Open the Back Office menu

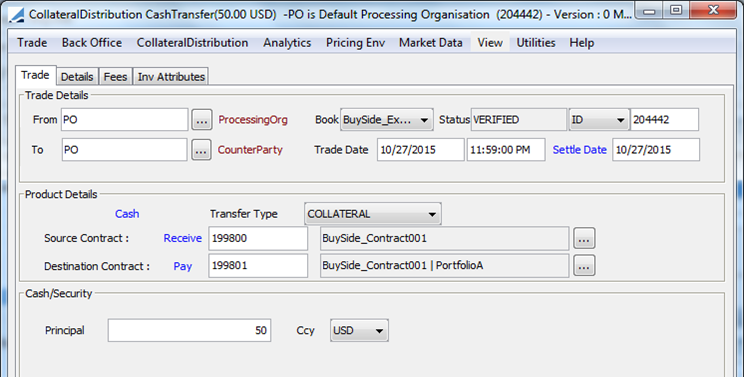pyautogui.click(x=92, y=43)
